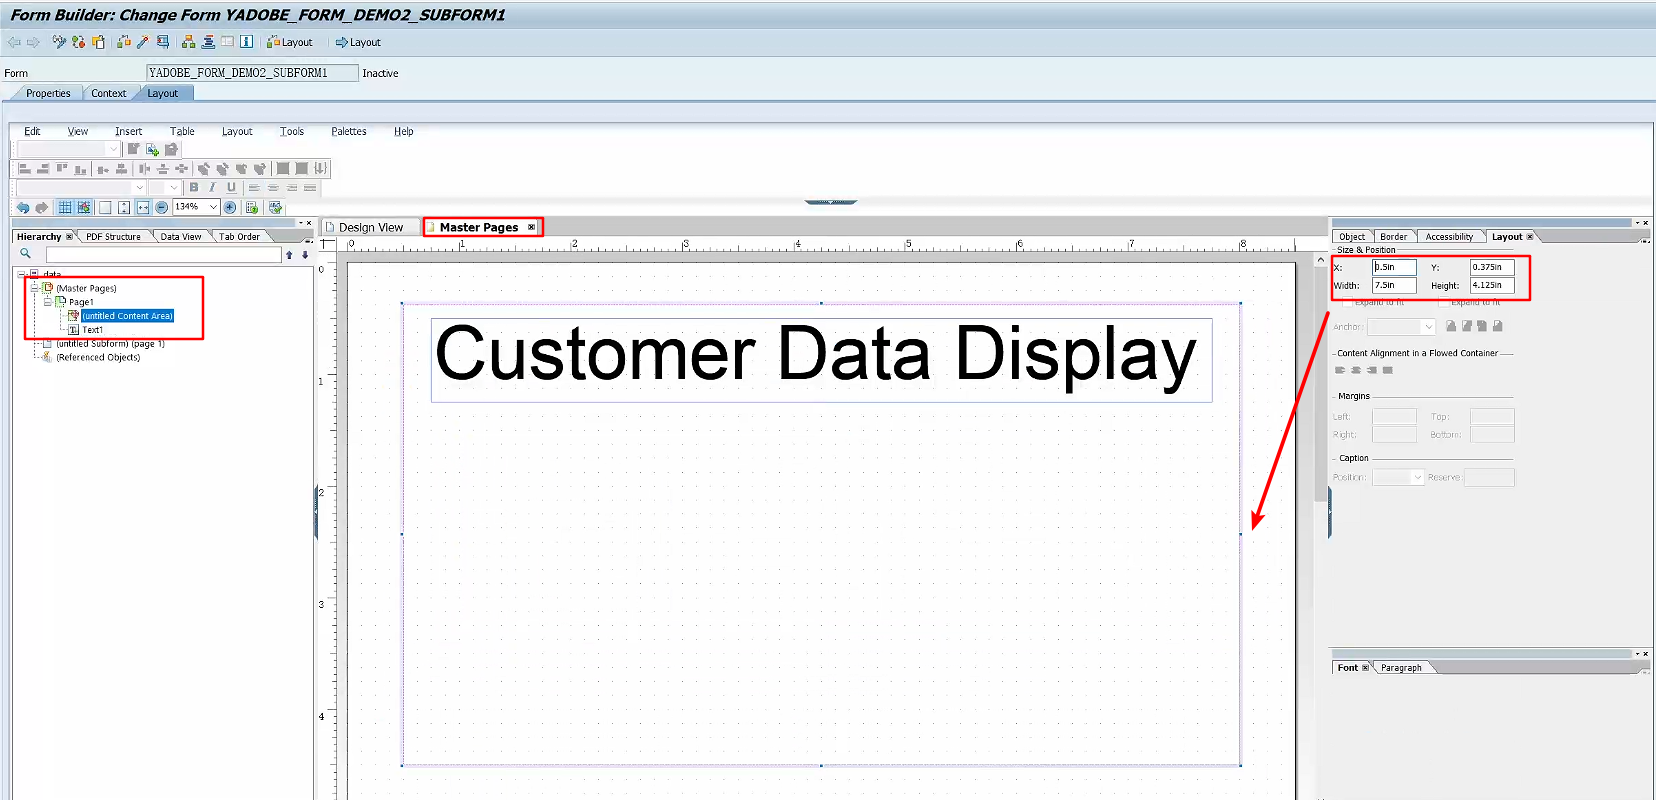Open the font size dropdown
This screenshot has width=1656, height=800.
pos(174,187)
